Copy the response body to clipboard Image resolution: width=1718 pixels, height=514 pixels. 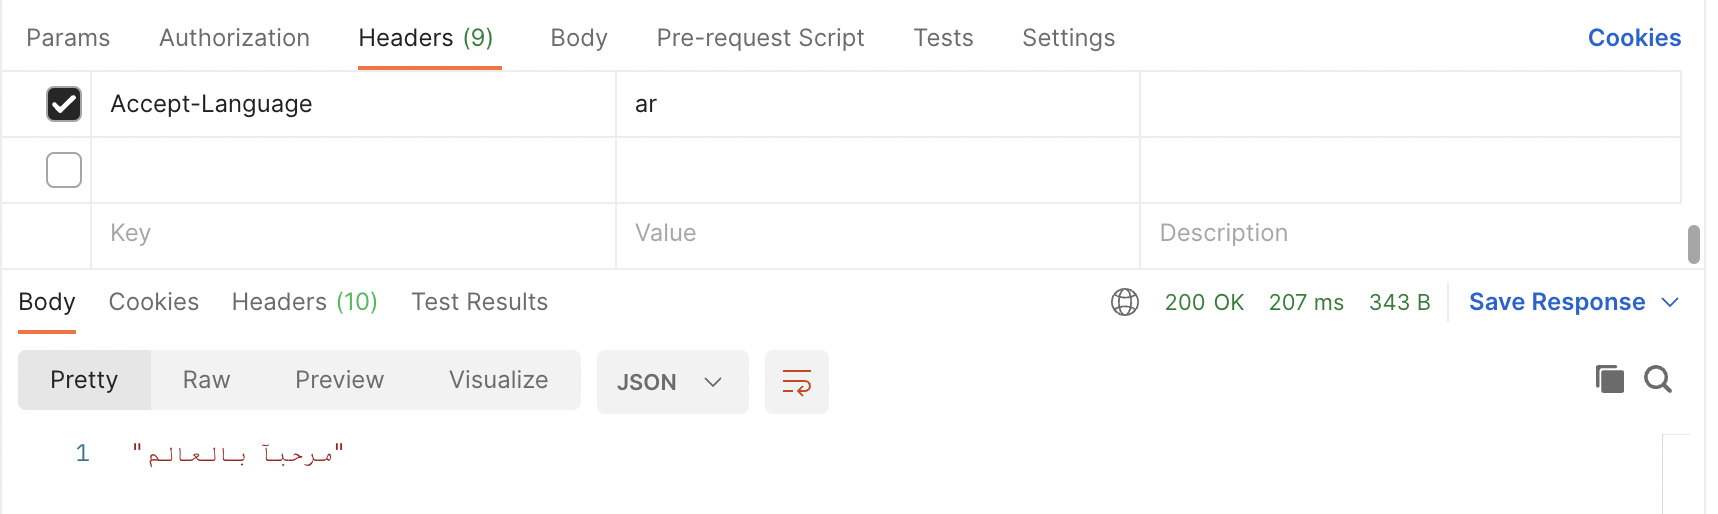(1609, 379)
